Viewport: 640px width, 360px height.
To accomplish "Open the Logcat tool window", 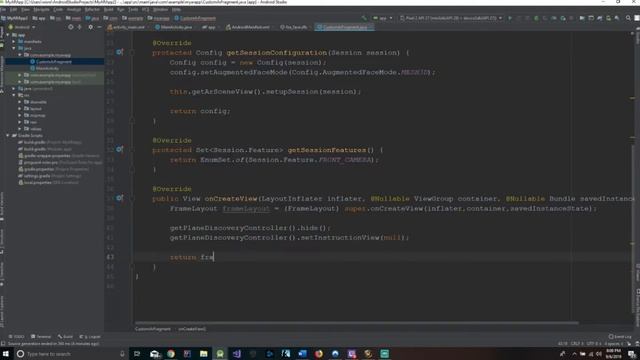I will (90, 337).
